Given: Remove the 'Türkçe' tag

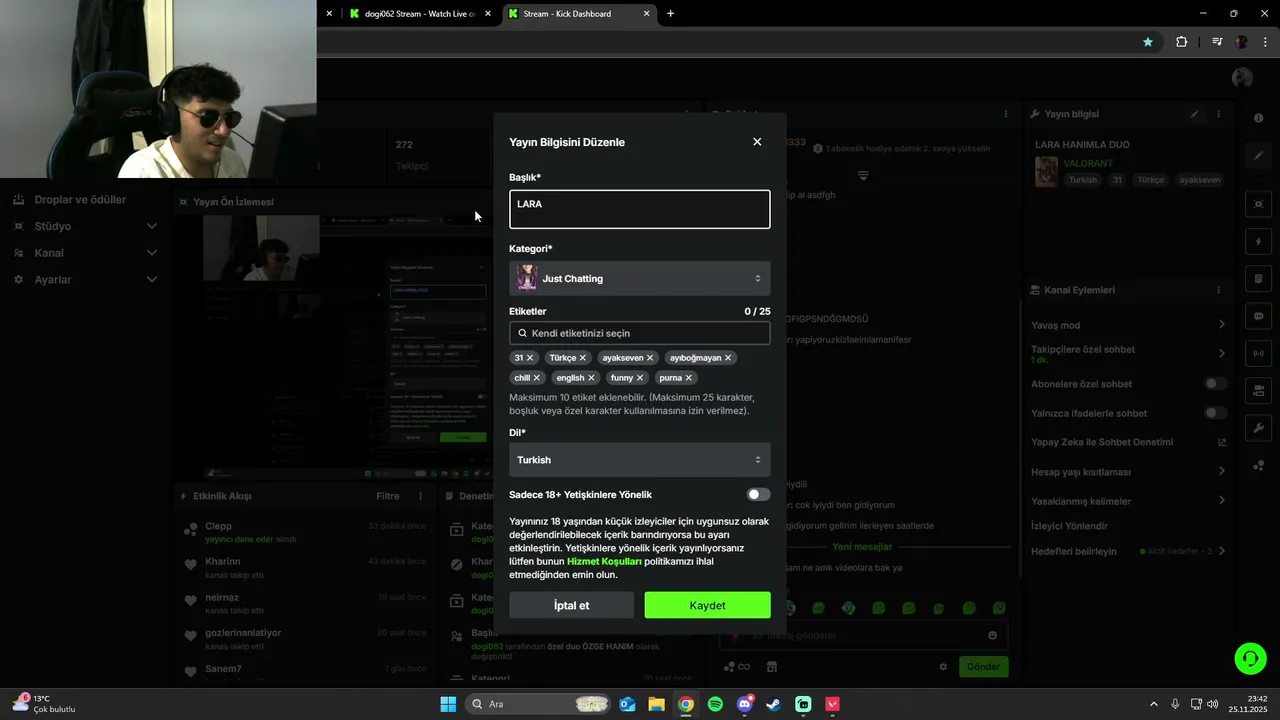Looking at the screenshot, I should click(x=583, y=358).
